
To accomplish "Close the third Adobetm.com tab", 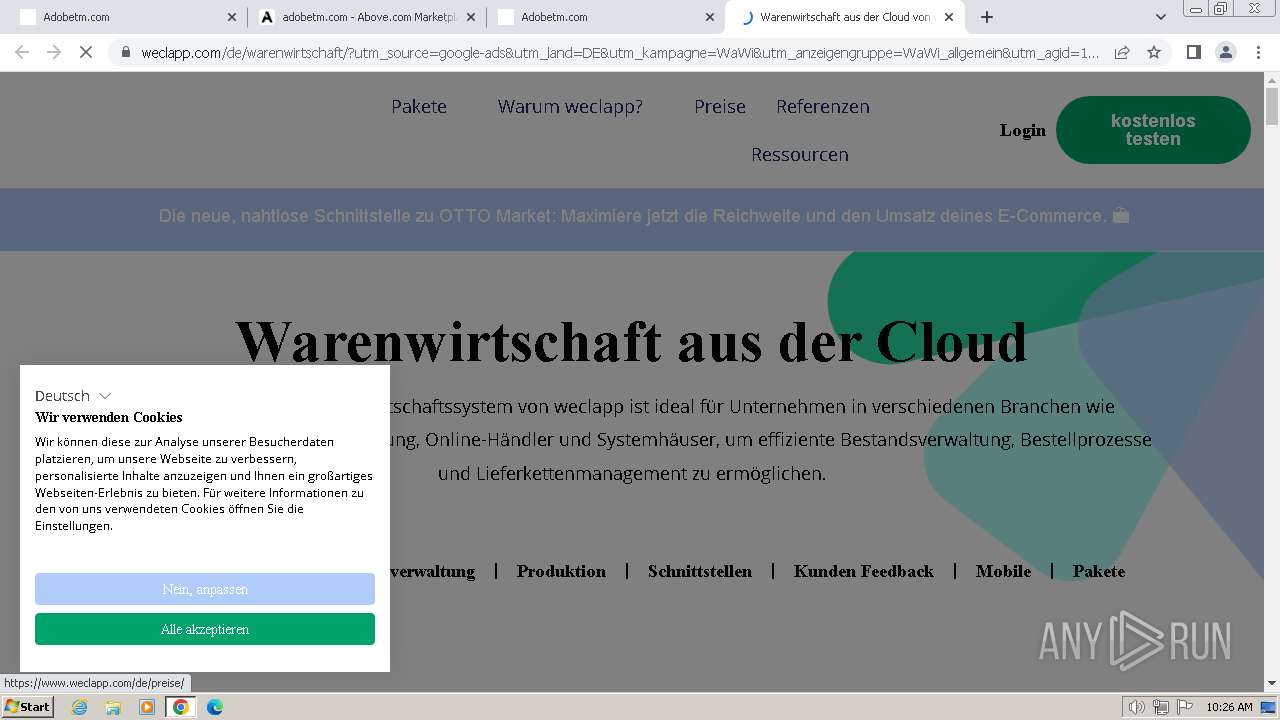I will click(x=710, y=17).
